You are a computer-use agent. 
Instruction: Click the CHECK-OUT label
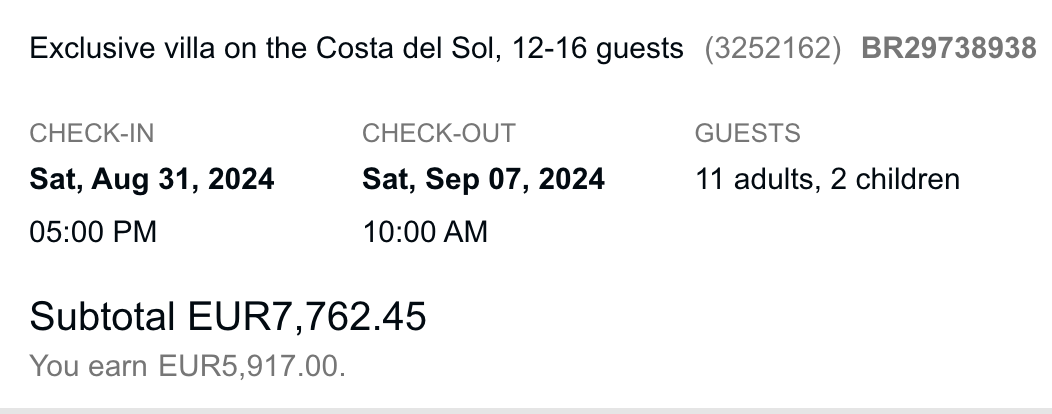439,133
